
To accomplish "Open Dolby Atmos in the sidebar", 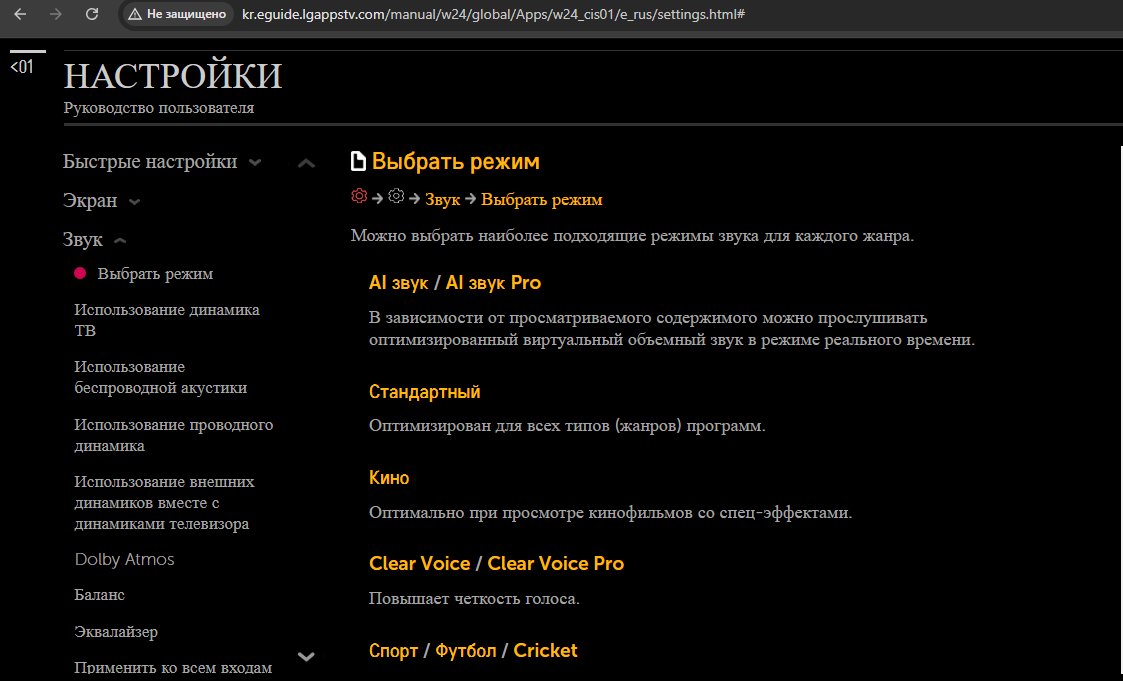I will coord(124,560).
